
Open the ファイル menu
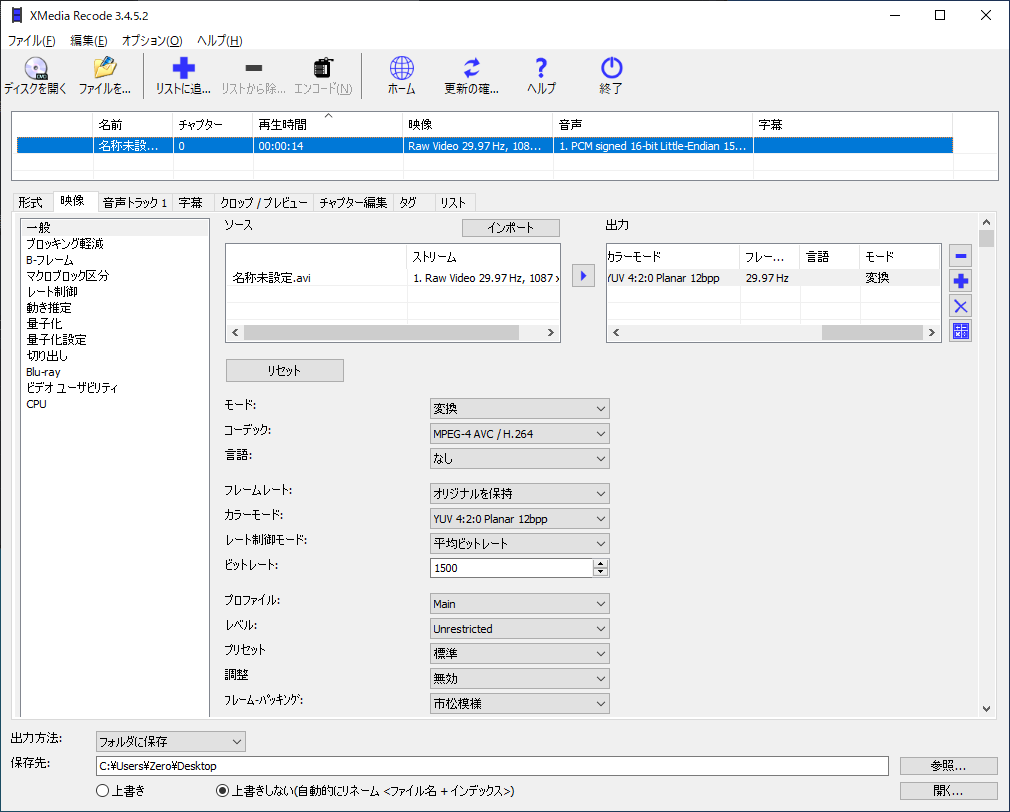[x=31, y=41]
